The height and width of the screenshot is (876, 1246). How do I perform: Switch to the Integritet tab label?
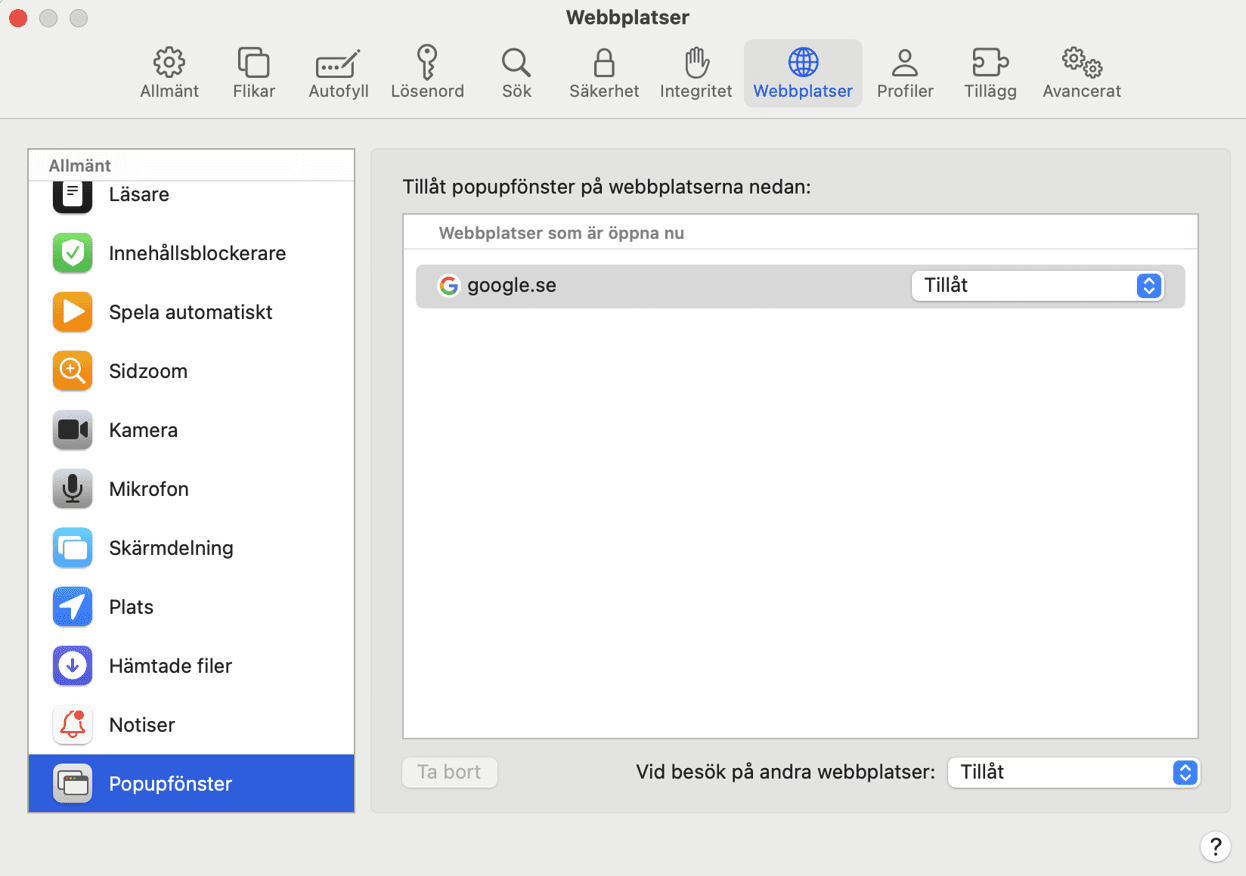(x=696, y=91)
